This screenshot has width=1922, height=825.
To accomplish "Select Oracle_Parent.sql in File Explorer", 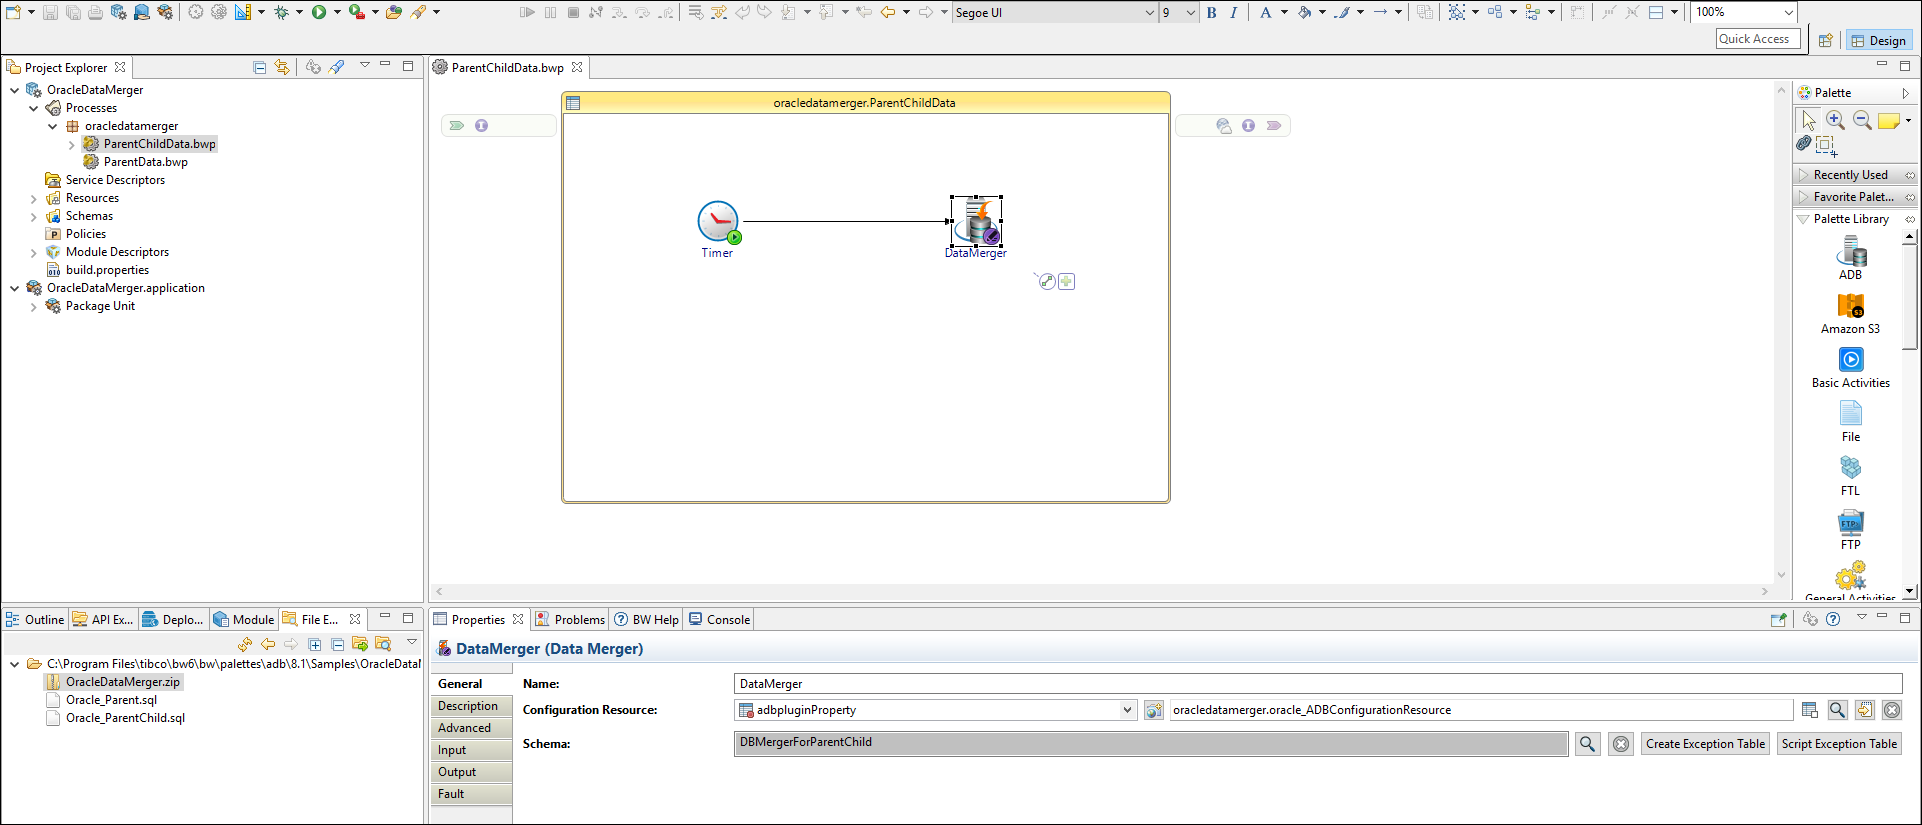I will (x=111, y=700).
